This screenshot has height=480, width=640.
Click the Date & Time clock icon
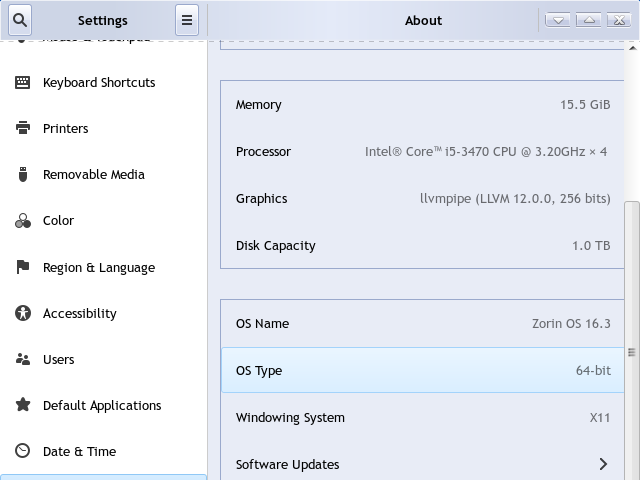(x=22, y=452)
